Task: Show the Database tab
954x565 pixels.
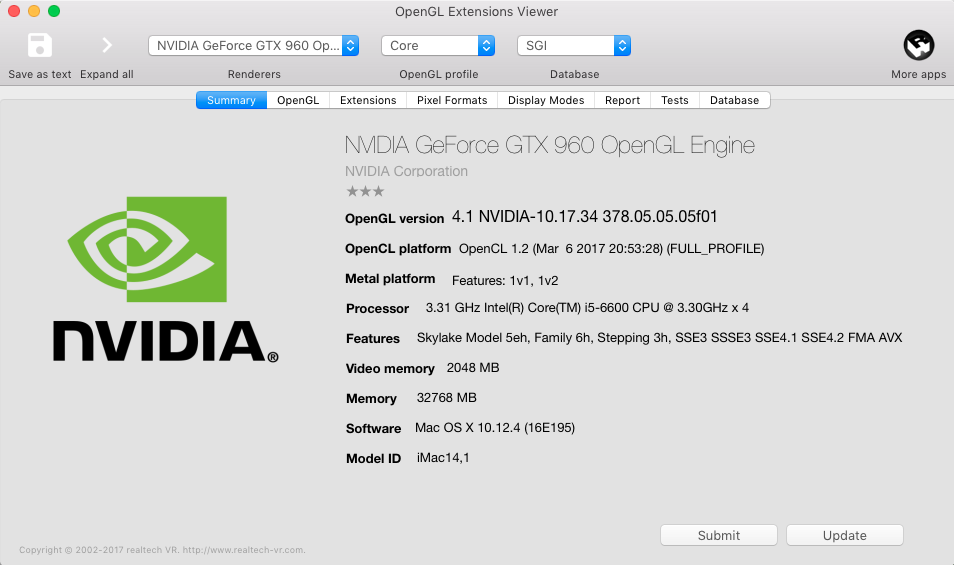Action: (x=734, y=100)
